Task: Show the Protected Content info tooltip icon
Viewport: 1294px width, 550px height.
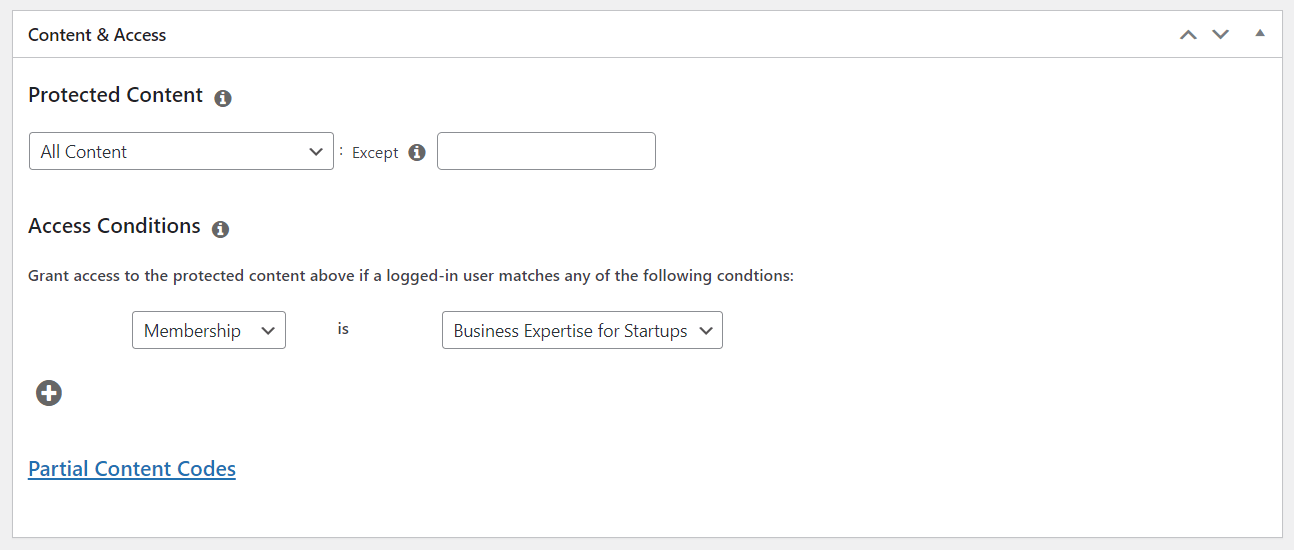Action: click(x=223, y=98)
